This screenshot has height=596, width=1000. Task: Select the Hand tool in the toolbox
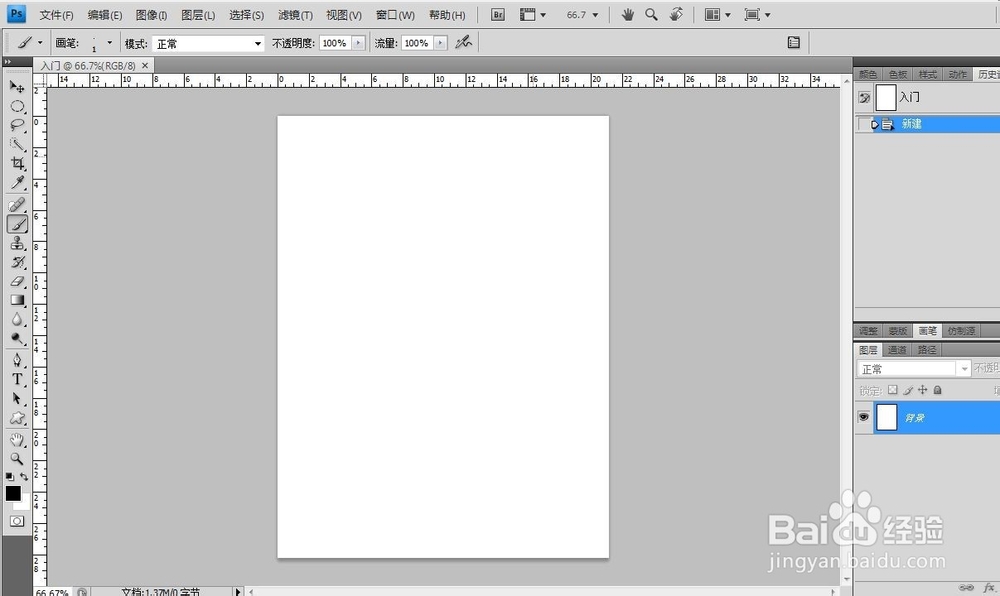(x=17, y=439)
